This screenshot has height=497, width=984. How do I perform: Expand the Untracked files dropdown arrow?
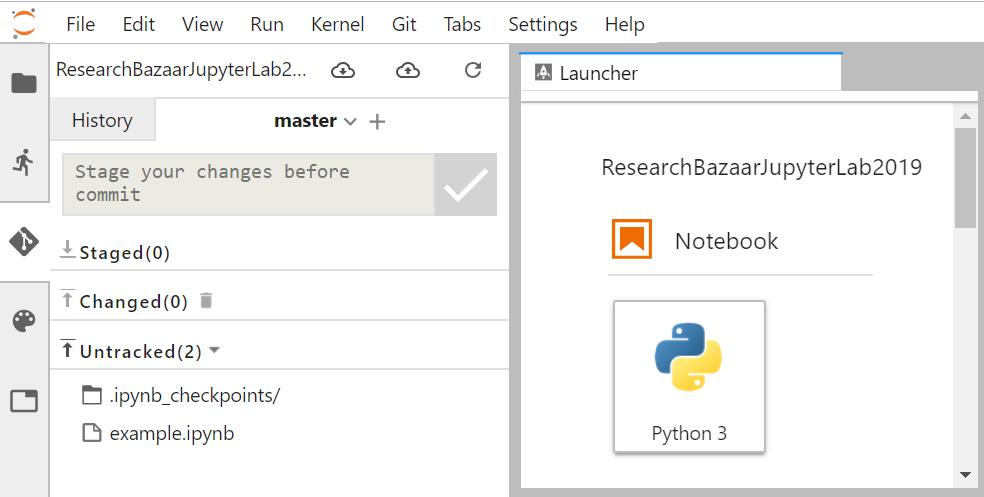pos(214,350)
